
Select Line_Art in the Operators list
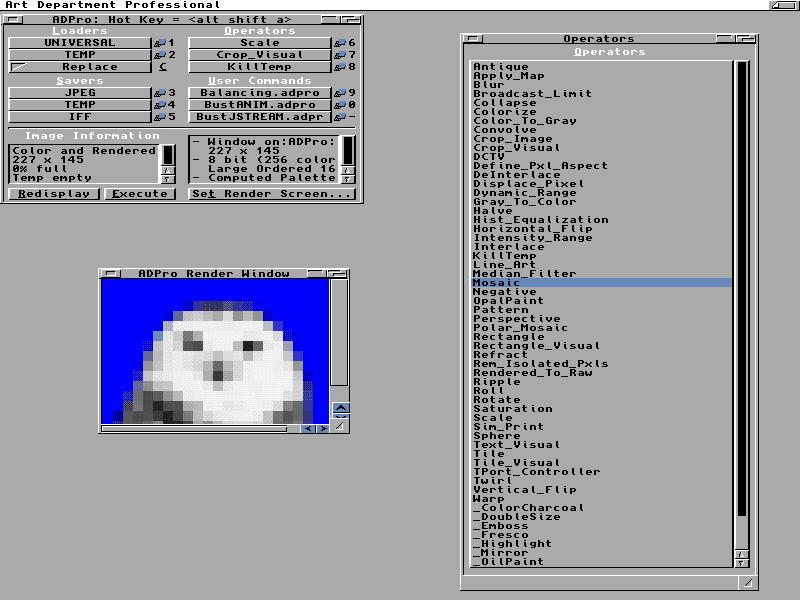[x=601, y=265]
